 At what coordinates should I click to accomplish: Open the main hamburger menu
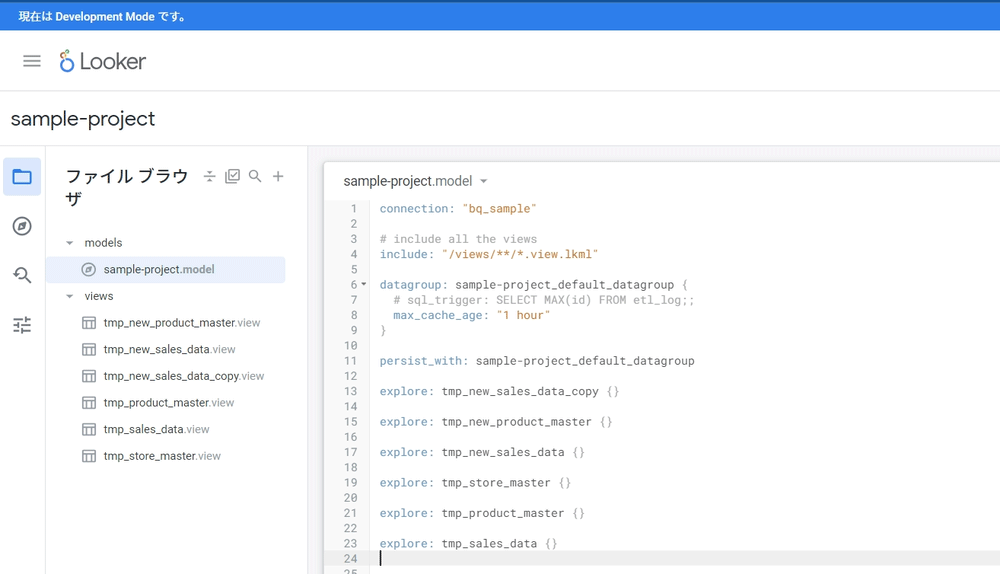pyautogui.click(x=32, y=61)
